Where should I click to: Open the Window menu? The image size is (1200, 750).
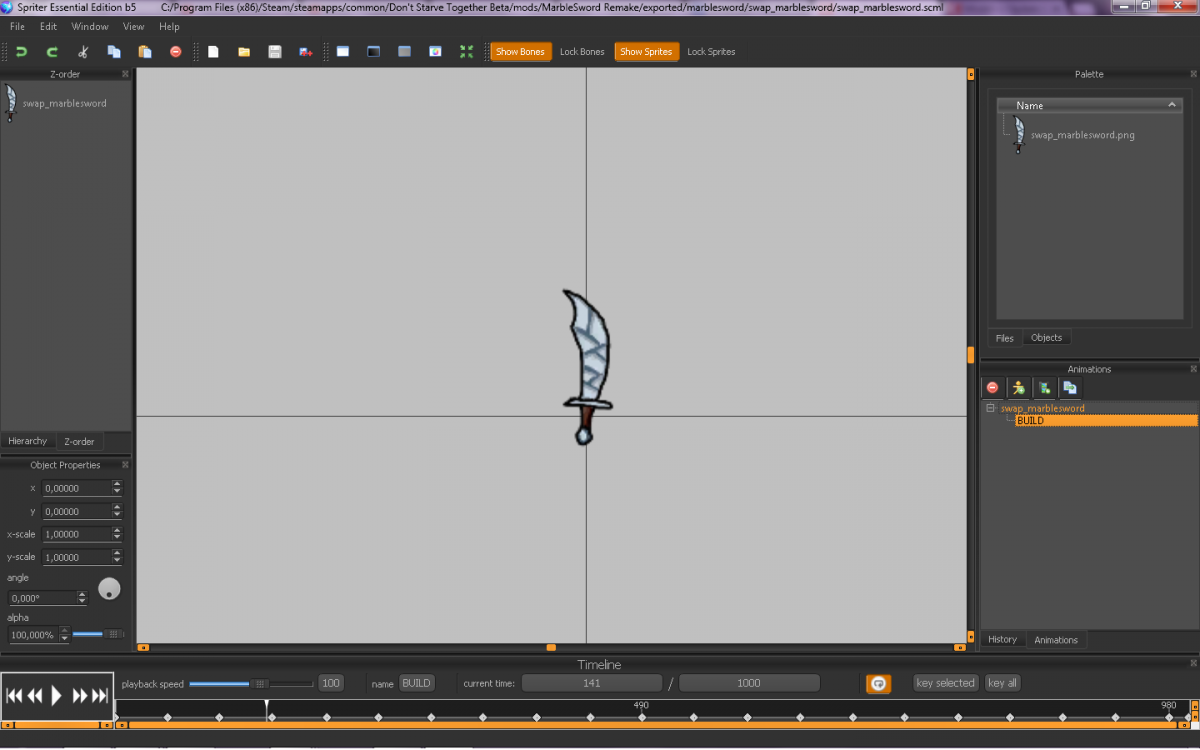[90, 26]
